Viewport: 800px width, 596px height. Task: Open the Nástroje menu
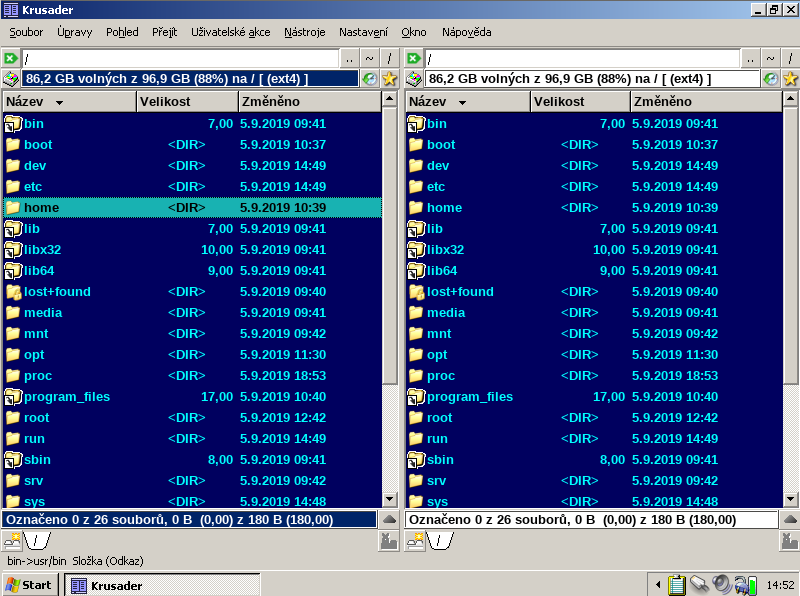coord(305,32)
